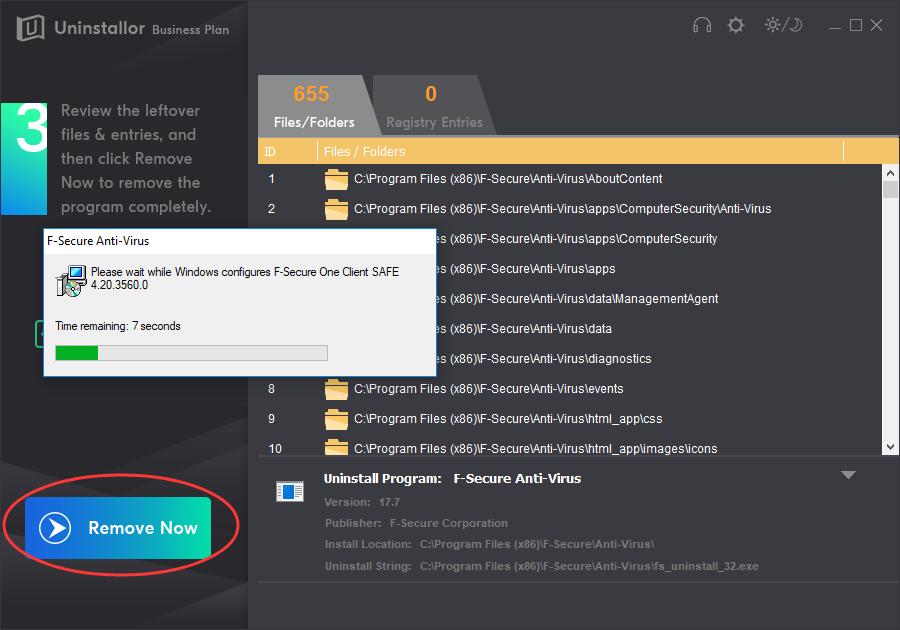Open support via the headphones icon

702,25
